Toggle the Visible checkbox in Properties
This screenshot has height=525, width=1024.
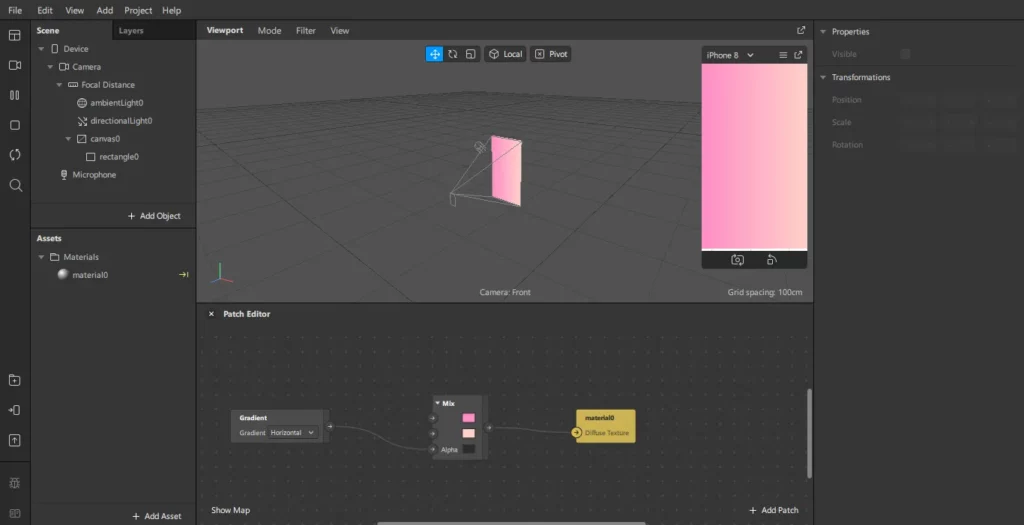coord(905,54)
